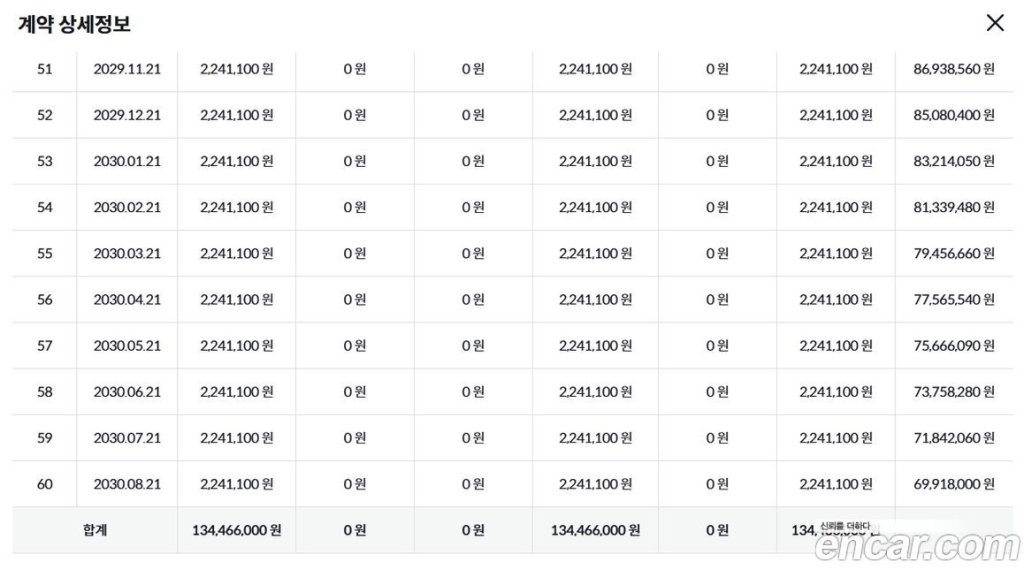Screen dimensions: 1024x577
Task: Click the date 2030.02.21
Action: coord(127,207)
